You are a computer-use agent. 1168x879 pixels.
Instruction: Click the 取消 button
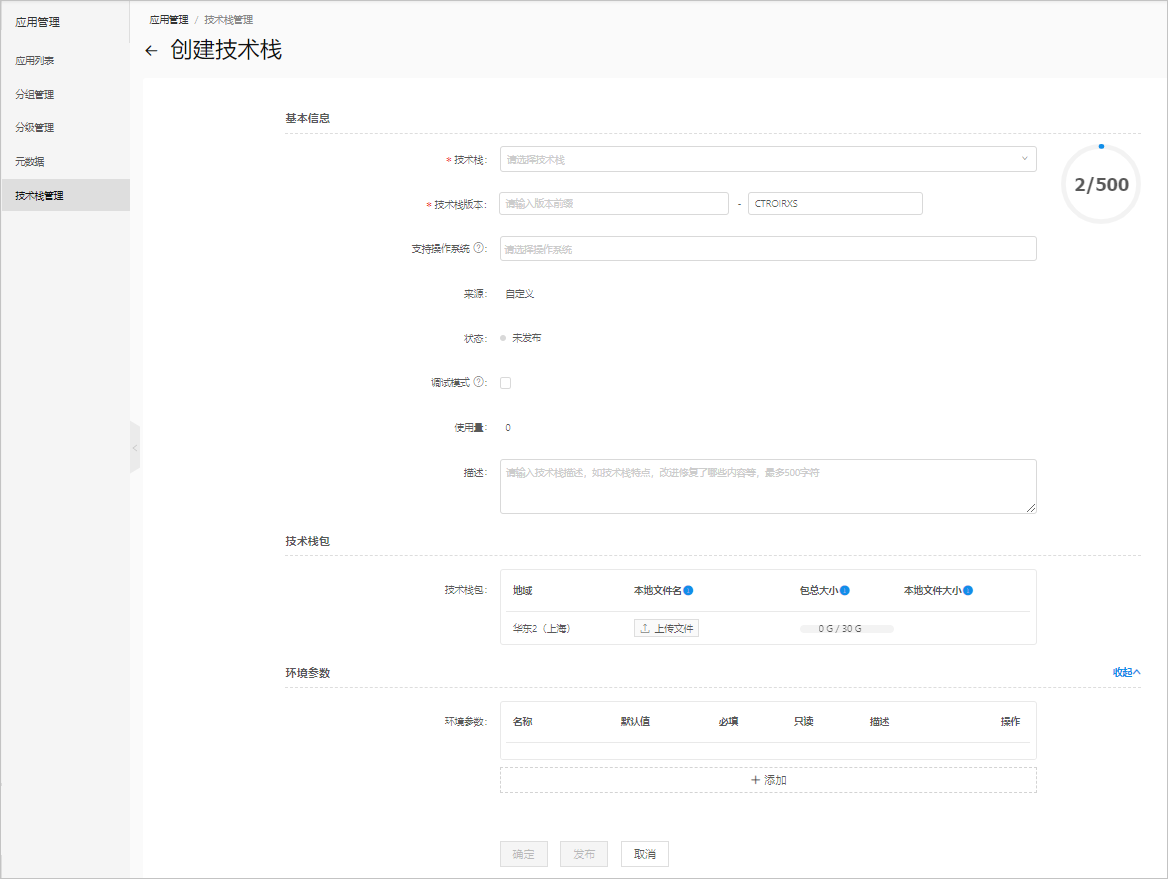point(644,854)
